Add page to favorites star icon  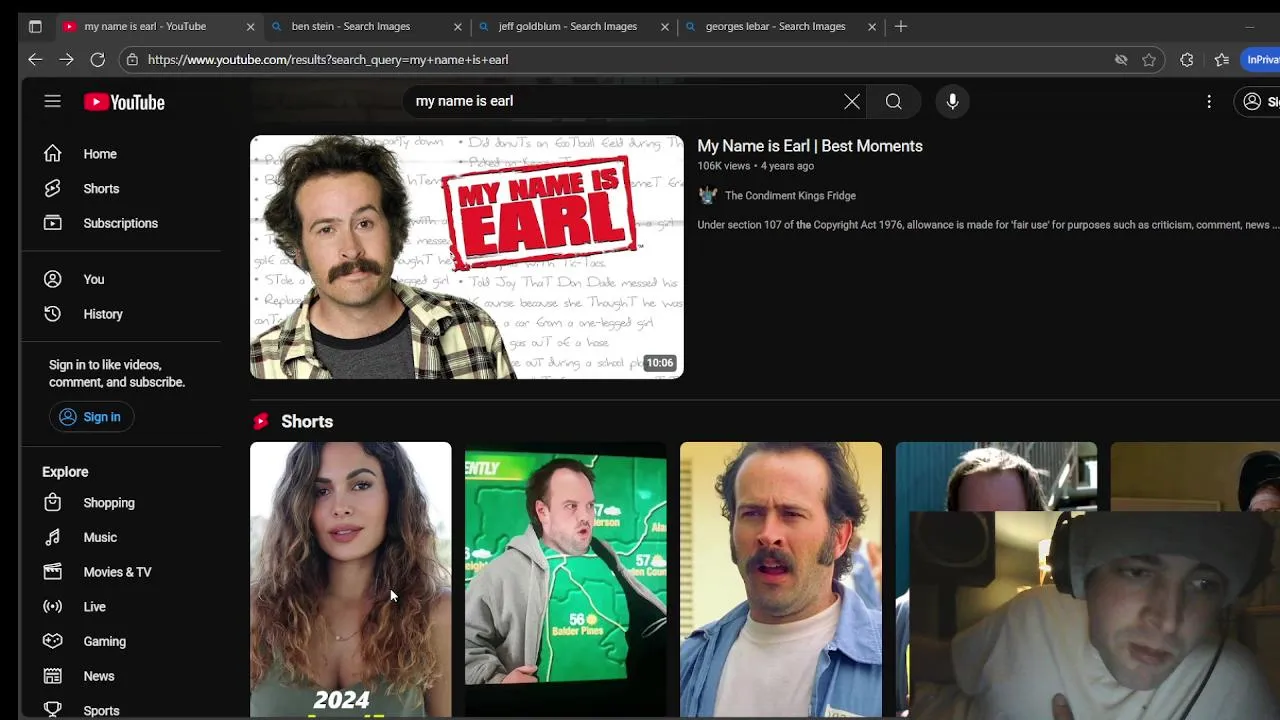point(1149,60)
